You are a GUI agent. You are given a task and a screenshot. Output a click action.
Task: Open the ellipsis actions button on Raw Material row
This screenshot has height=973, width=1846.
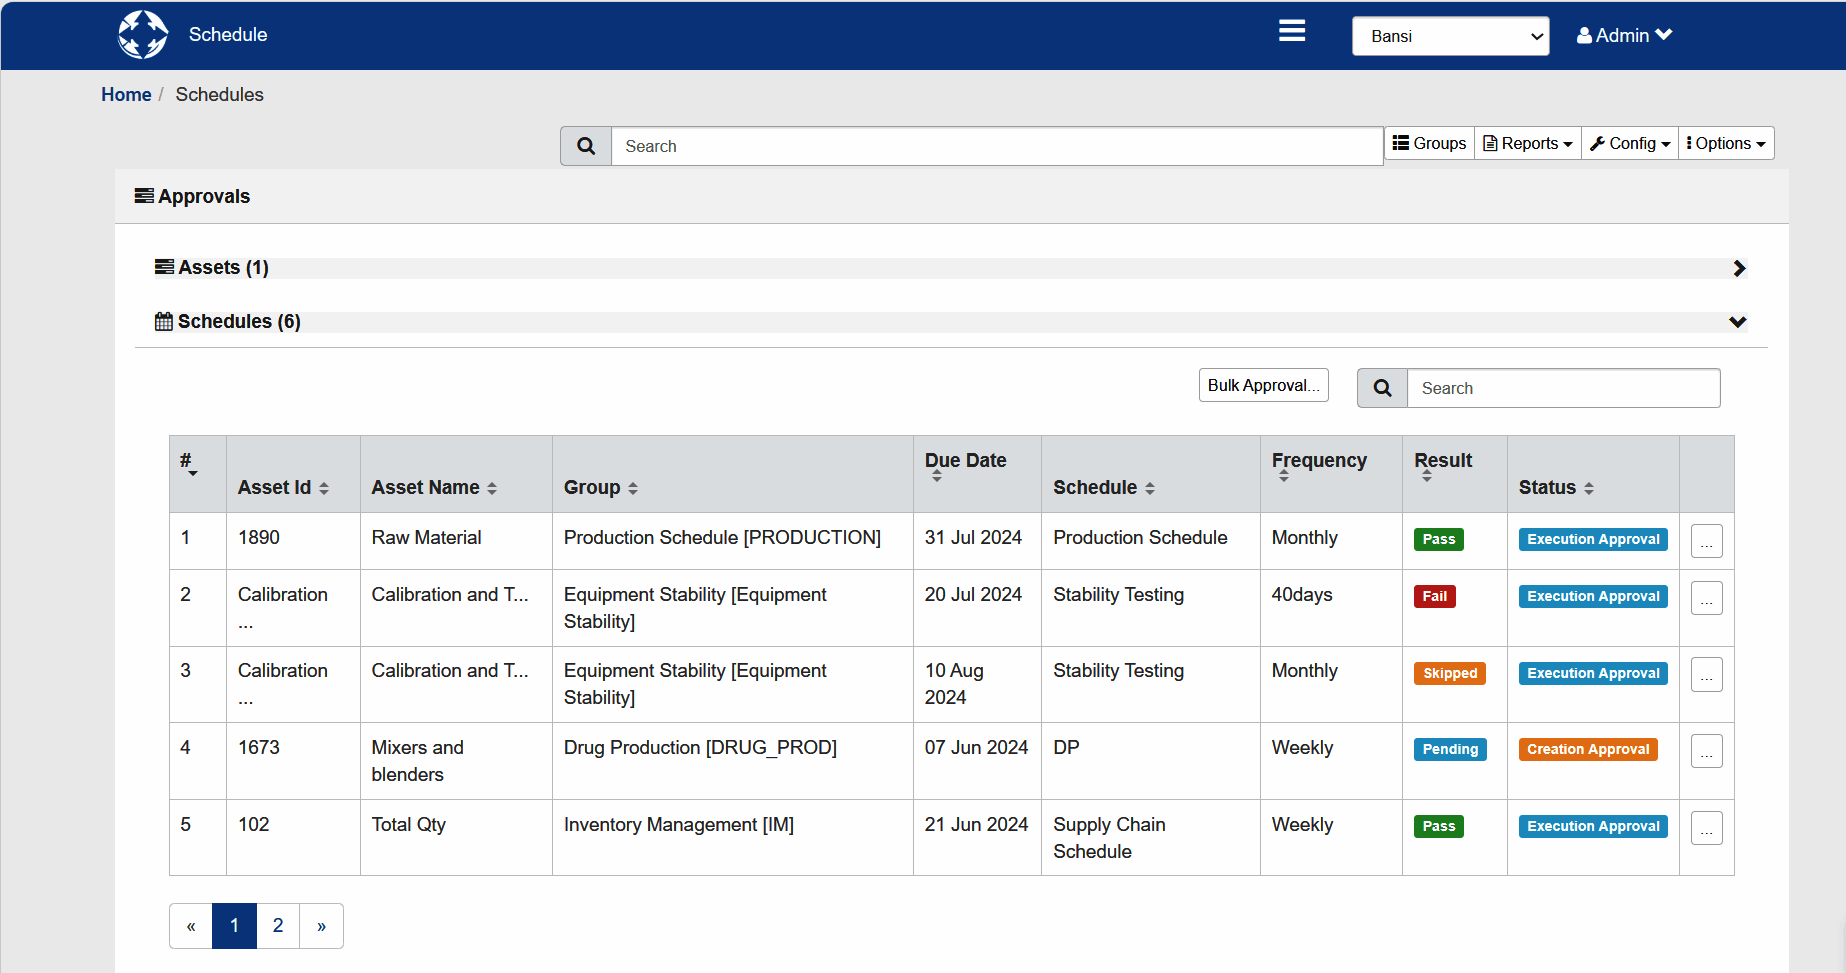pyautogui.click(x=1706, y=540)
